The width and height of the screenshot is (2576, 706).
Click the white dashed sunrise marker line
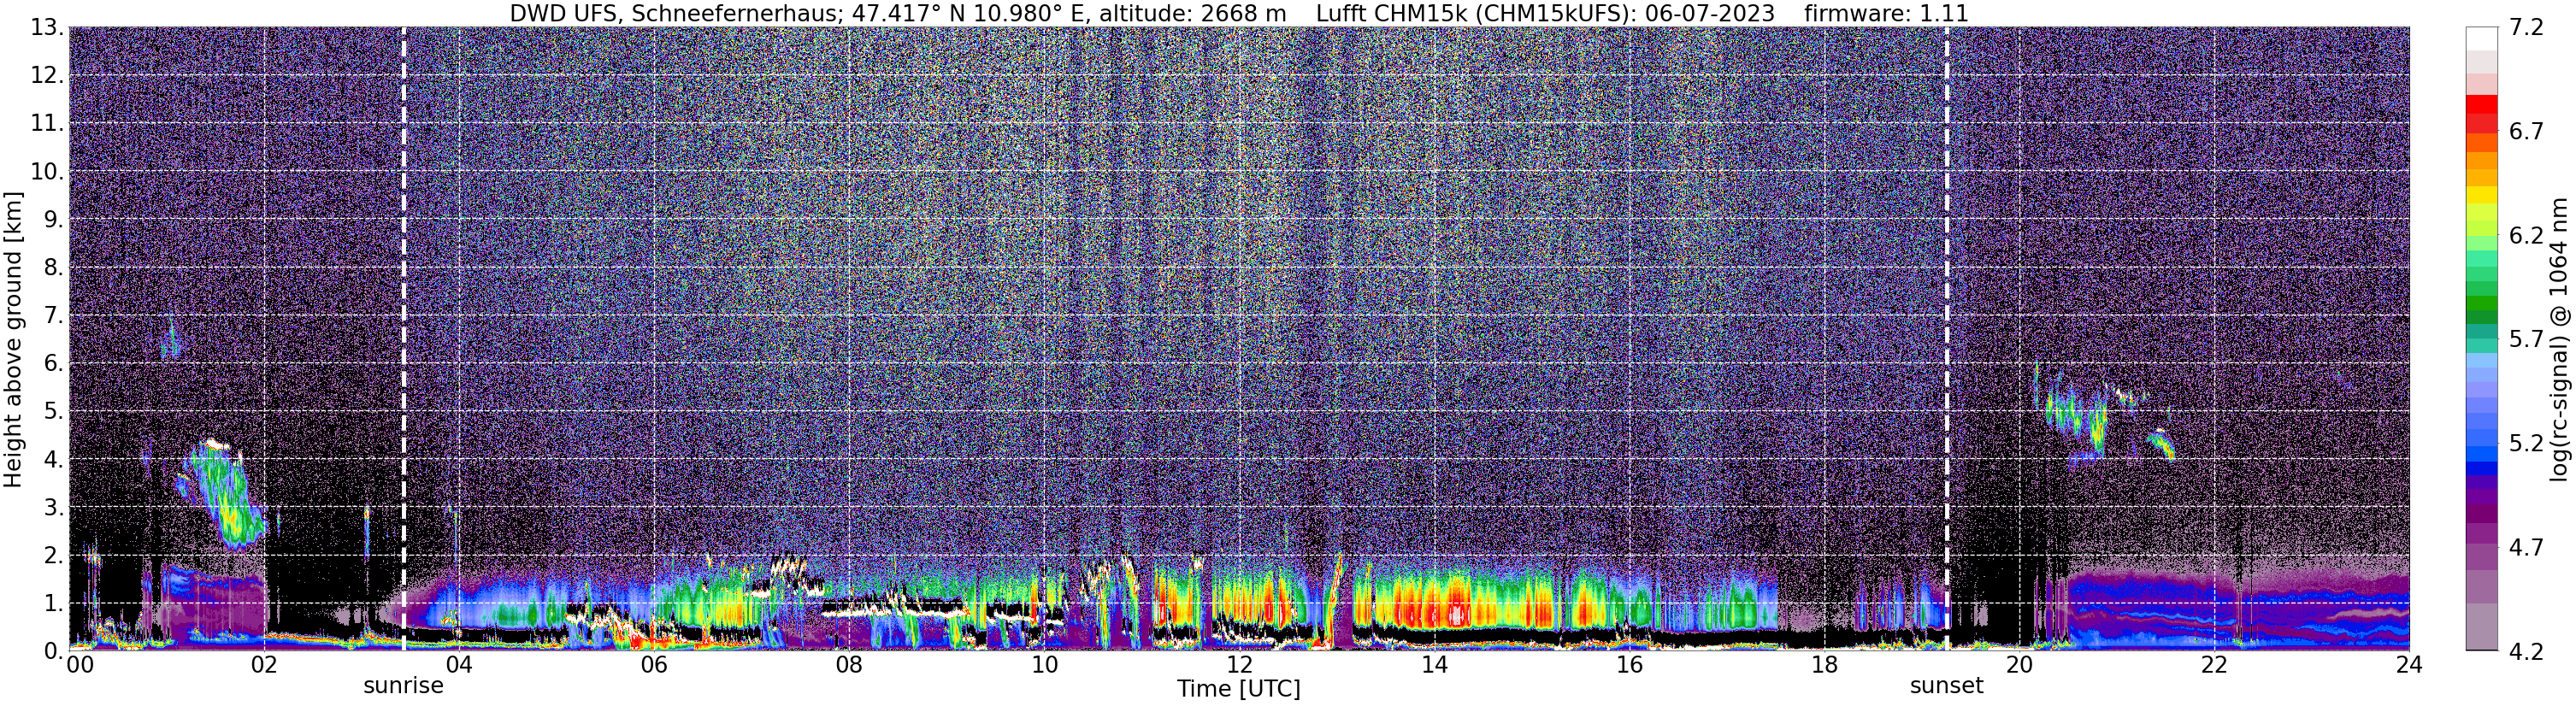403,338
